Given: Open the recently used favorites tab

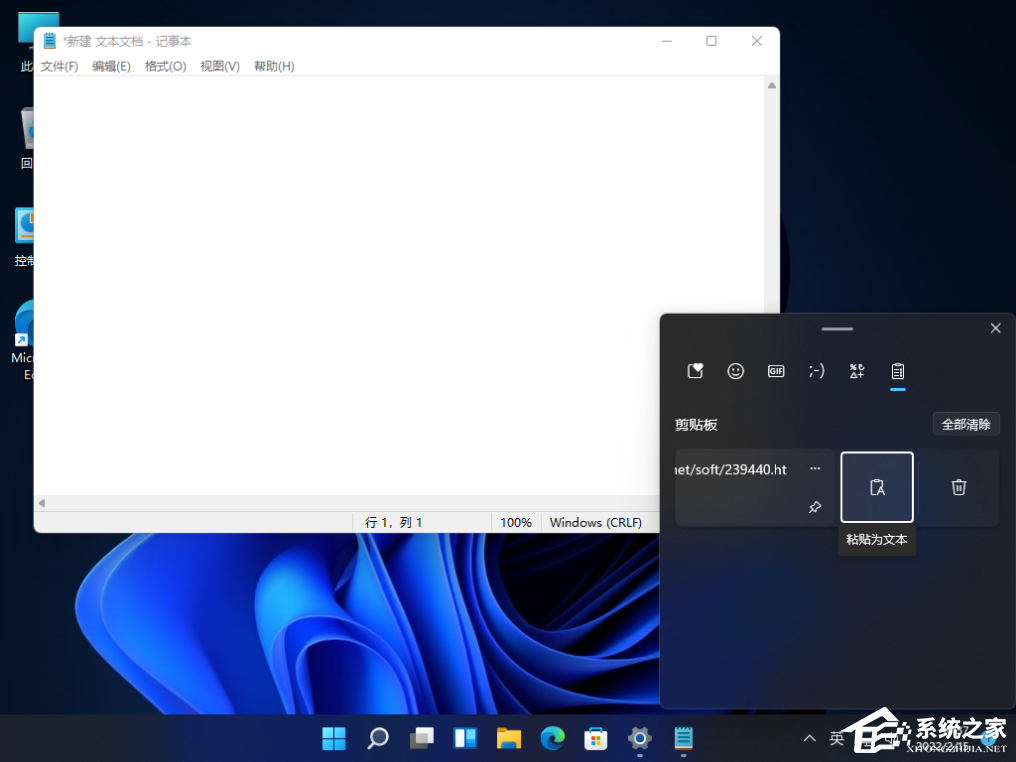Looking at the screenshot, I should (x=695, y=371).
